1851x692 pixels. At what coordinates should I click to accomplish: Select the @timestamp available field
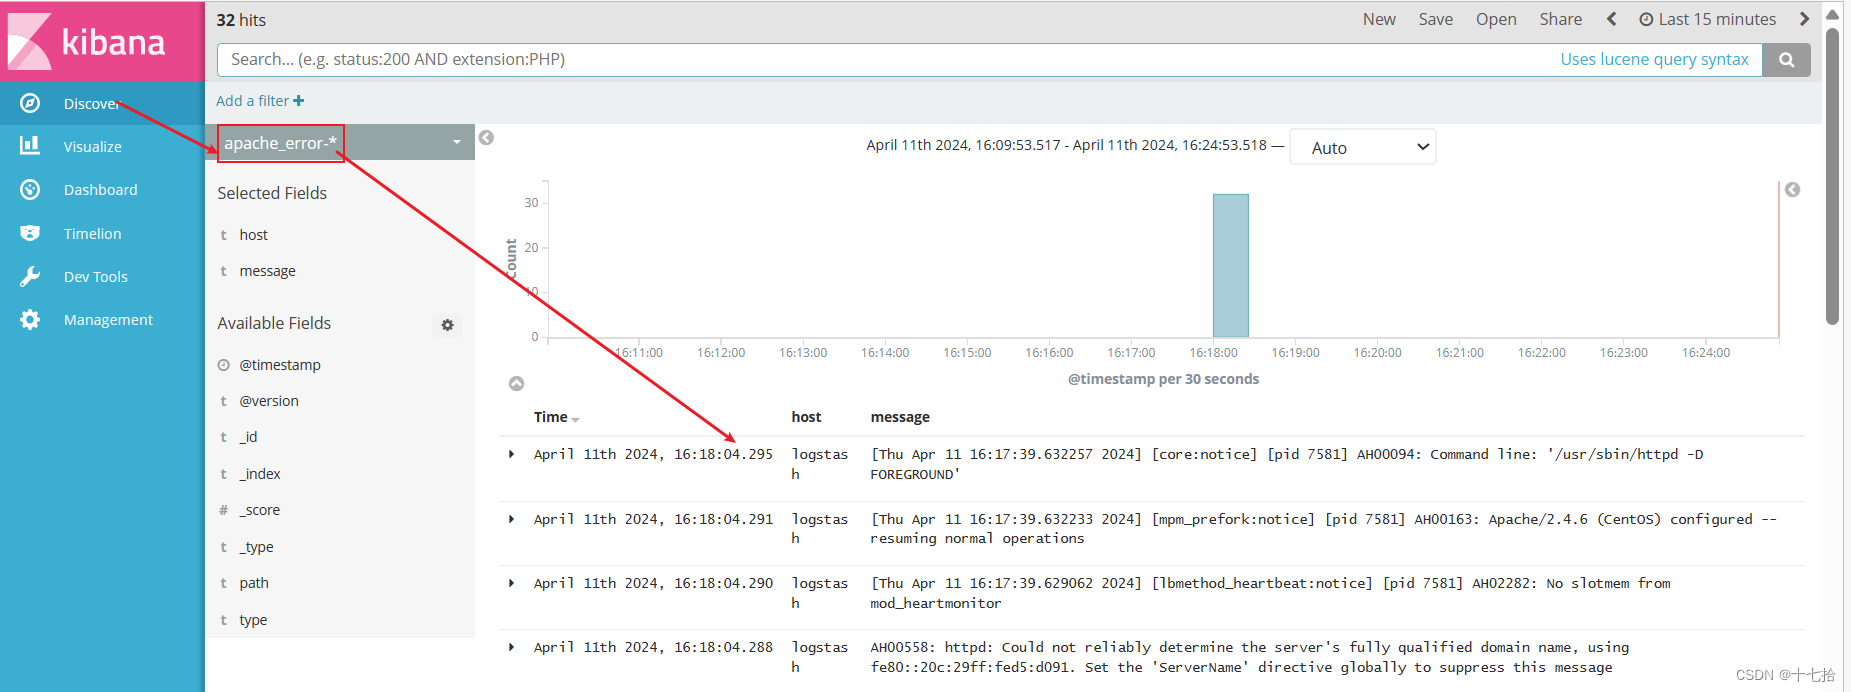[x=280, y=365]
